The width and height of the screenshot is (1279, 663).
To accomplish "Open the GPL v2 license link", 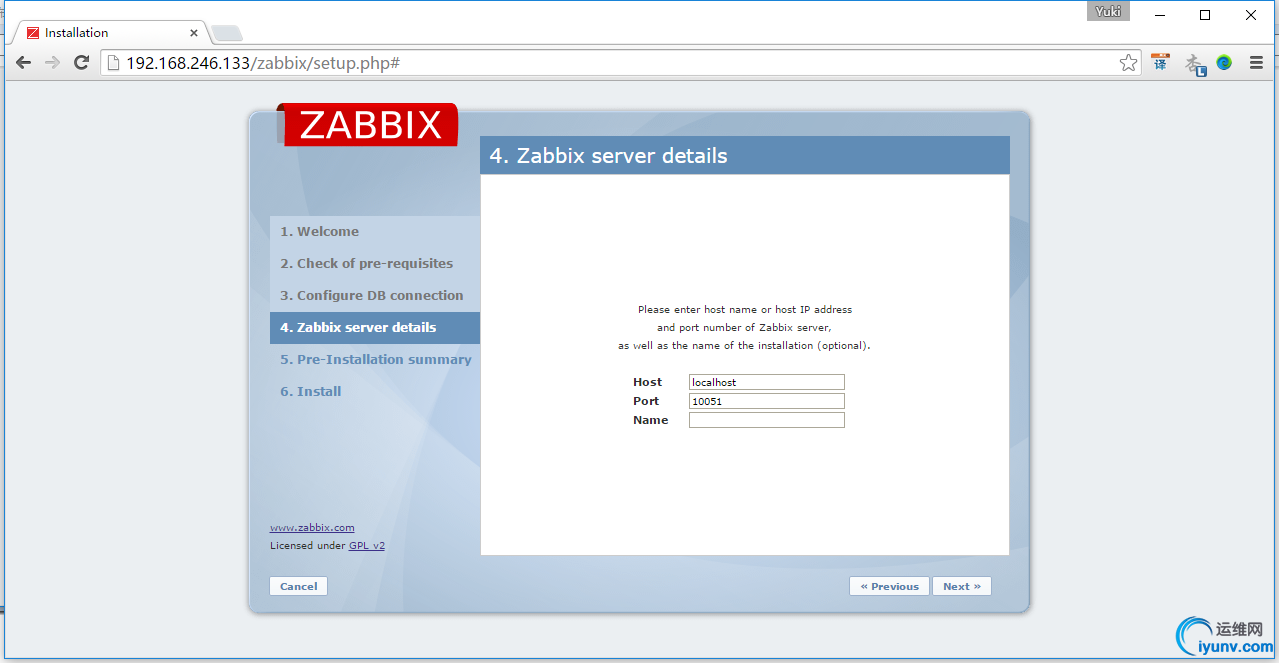I will click(367, 545).
